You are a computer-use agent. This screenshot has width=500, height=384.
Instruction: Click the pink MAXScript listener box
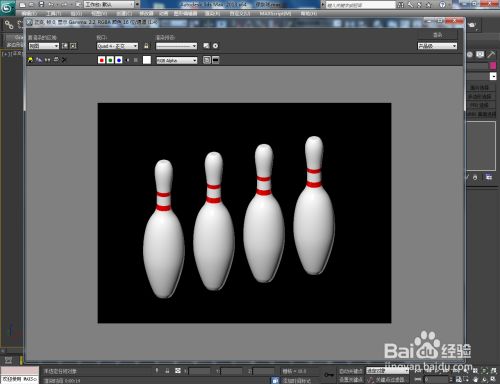pos(20,371)
